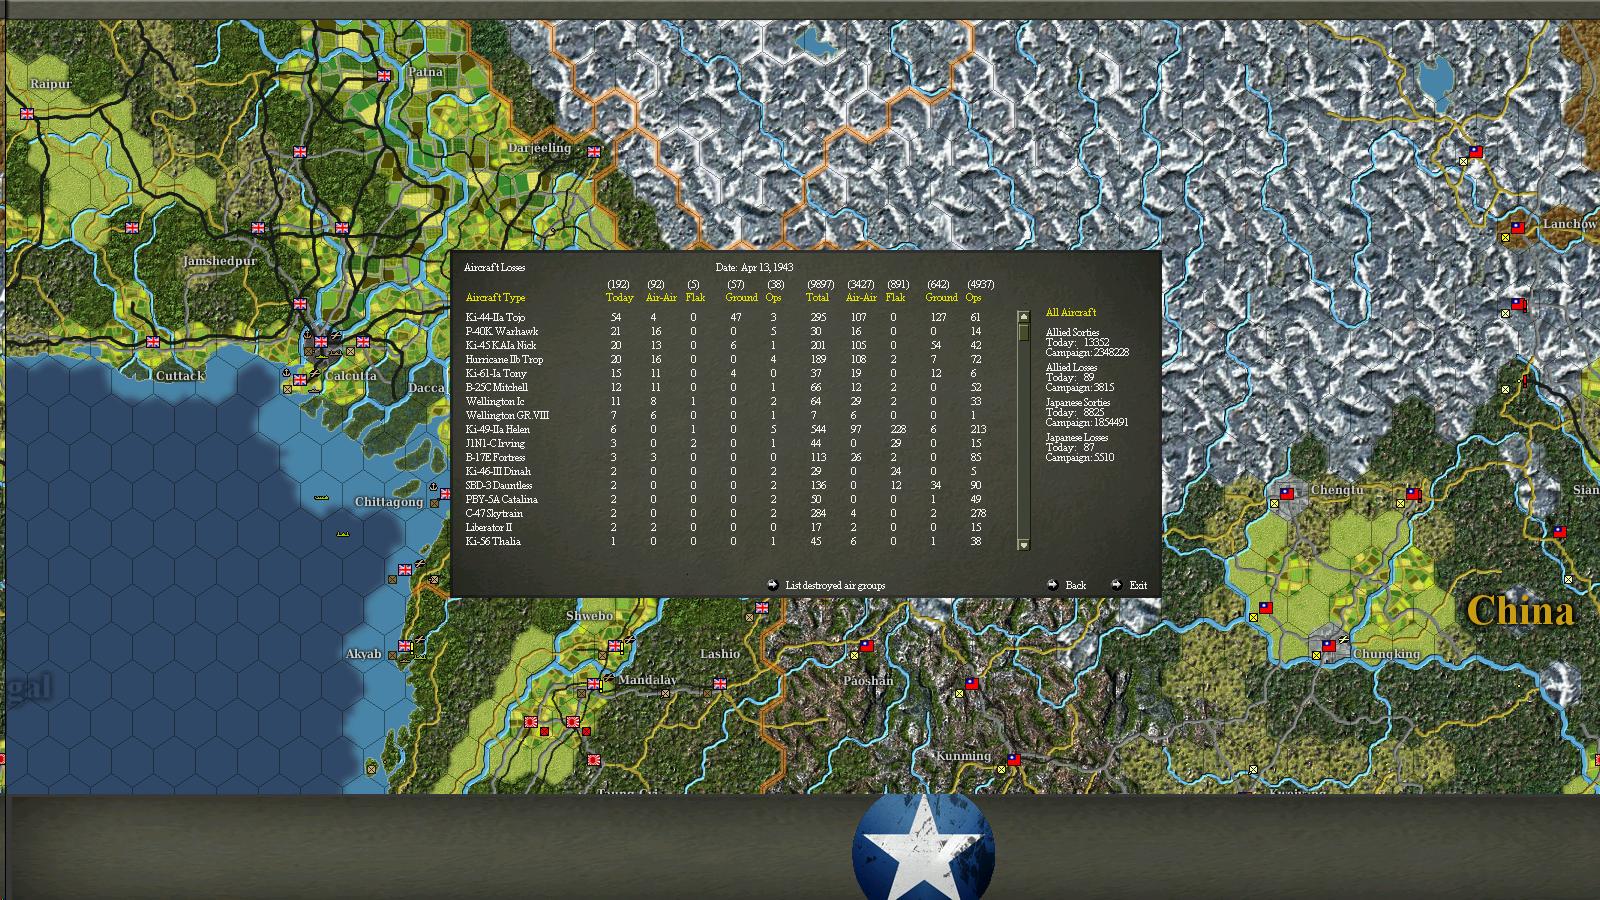The image size is (1600, 900).
Task: Select the British flag base at Raipur
Action: tap(27, 114)
